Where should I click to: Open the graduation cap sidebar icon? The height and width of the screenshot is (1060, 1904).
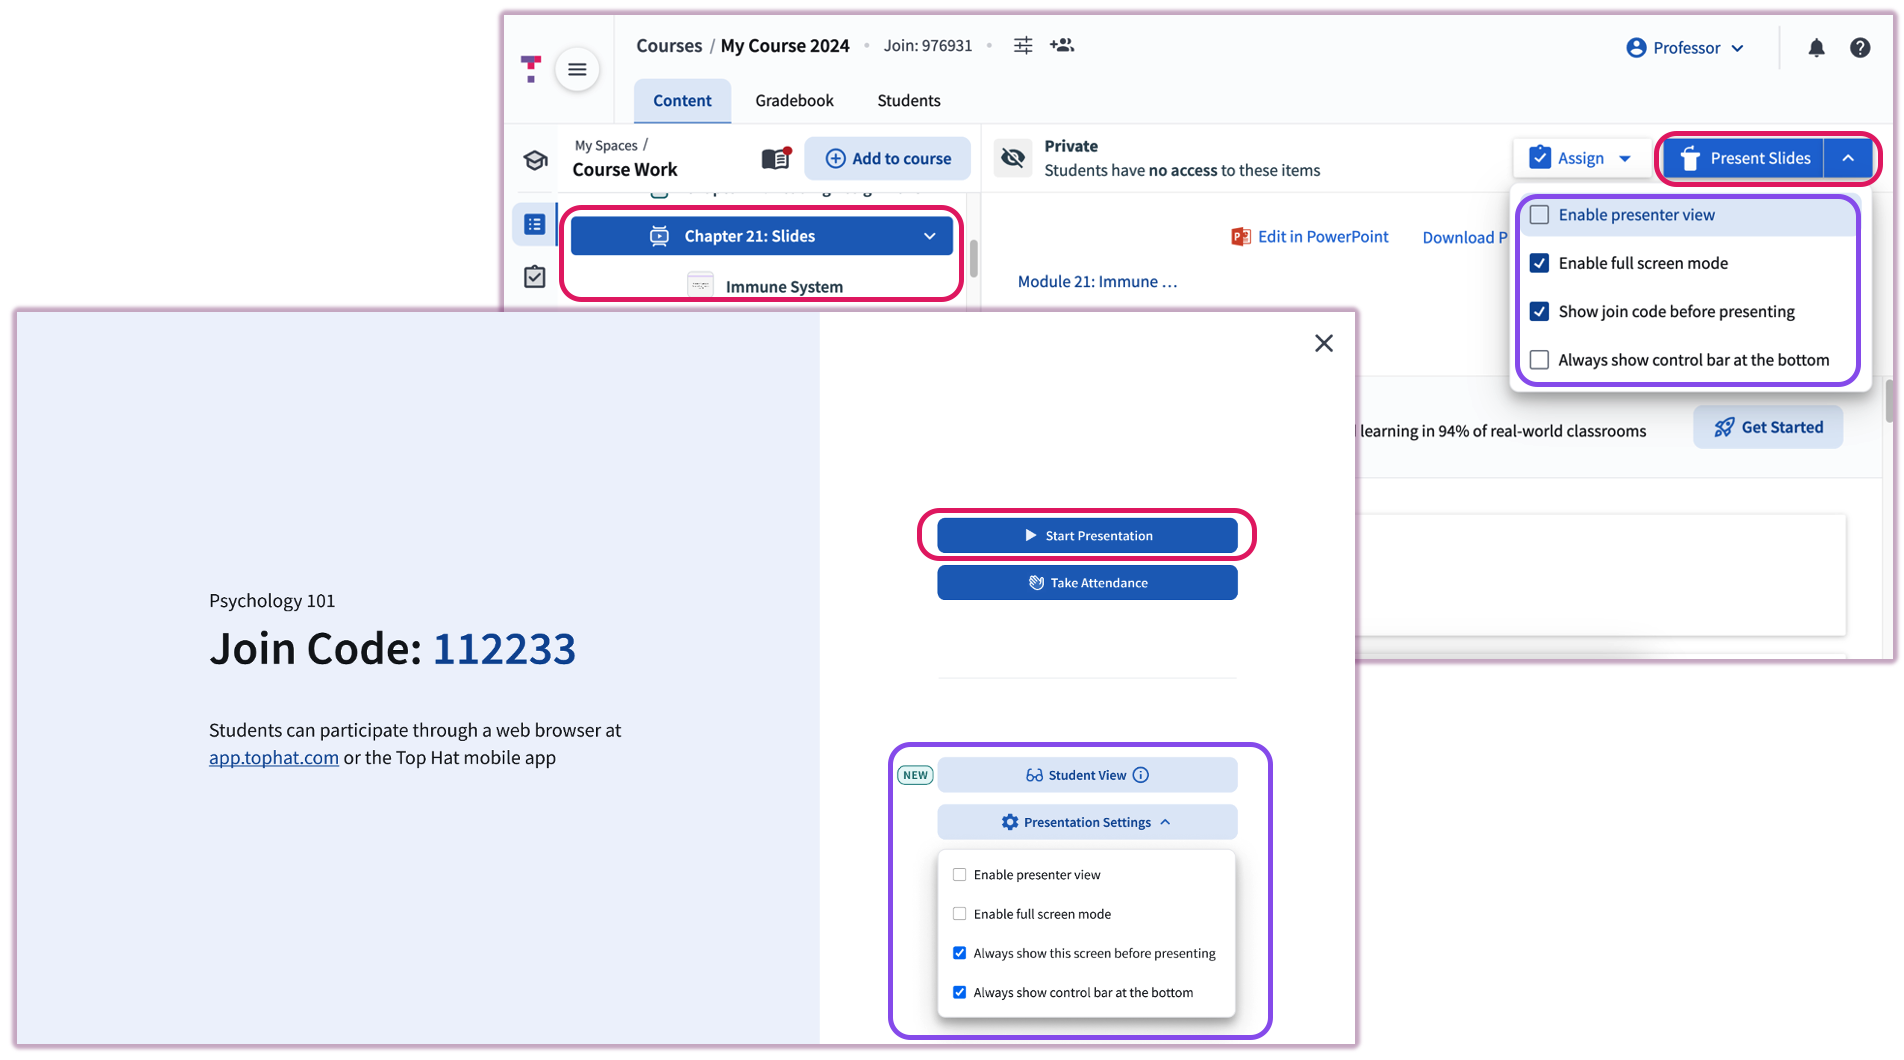[x=535, y=160]
